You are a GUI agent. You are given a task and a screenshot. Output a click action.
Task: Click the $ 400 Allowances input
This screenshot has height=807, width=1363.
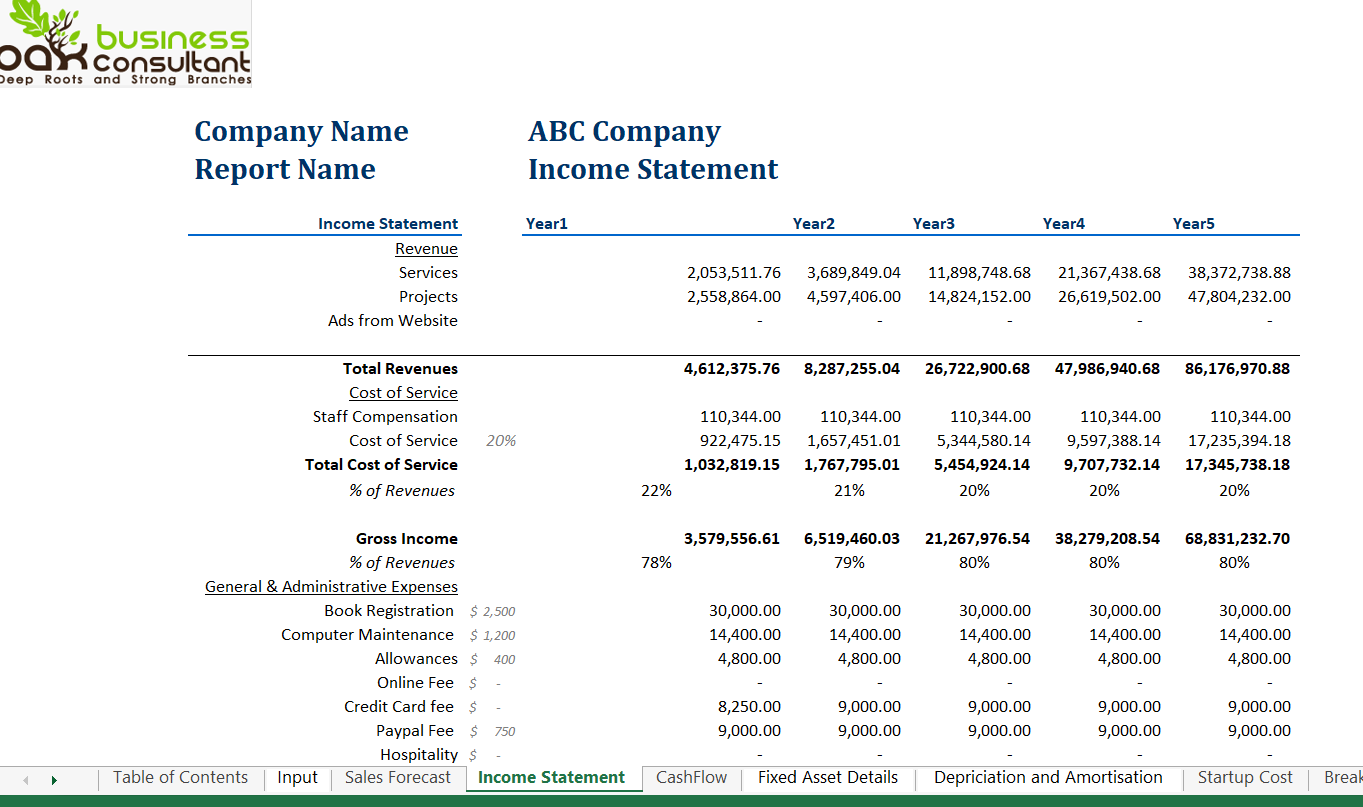click(x=493, y=659)
